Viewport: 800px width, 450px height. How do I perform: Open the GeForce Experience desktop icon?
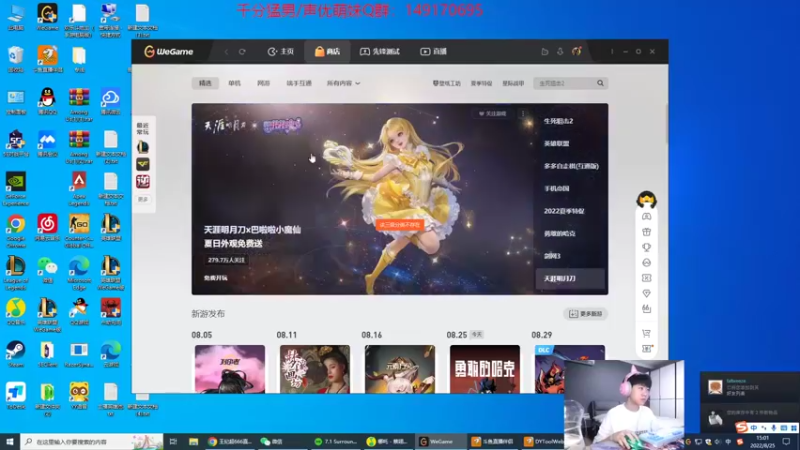[x=16, y=189]
